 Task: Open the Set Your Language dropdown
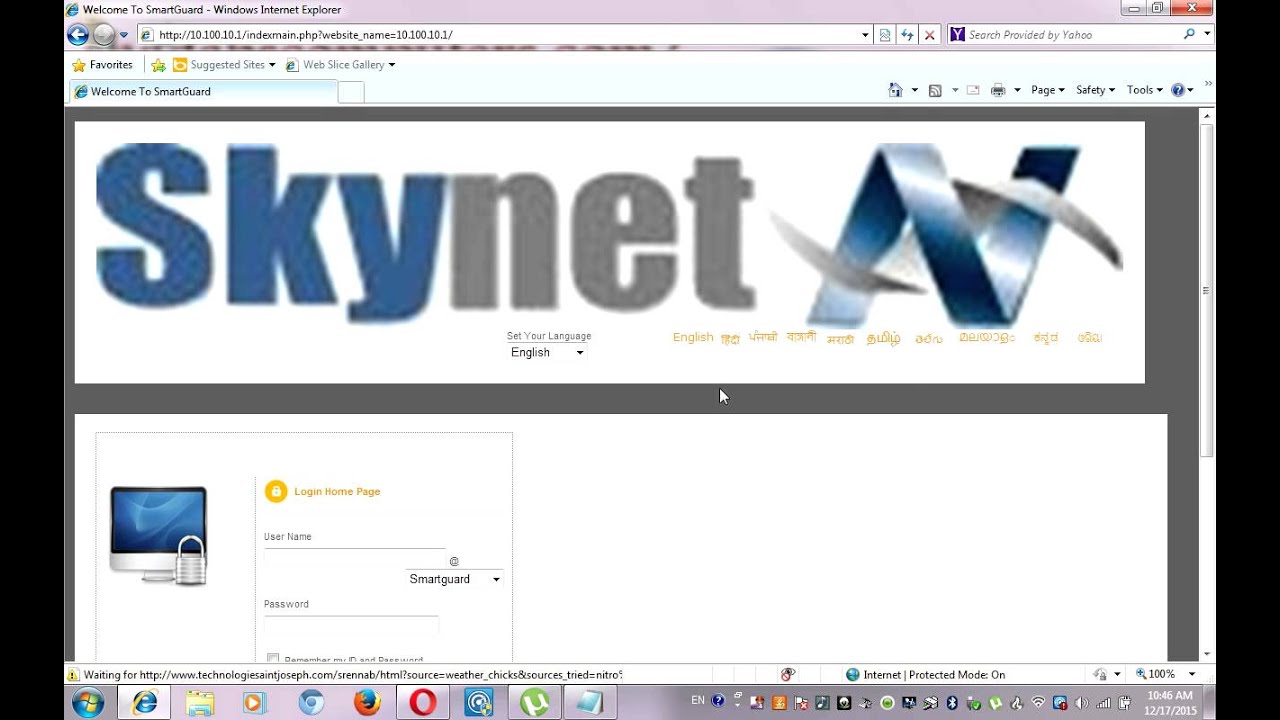pyautogui.click(x=547, y=352)
